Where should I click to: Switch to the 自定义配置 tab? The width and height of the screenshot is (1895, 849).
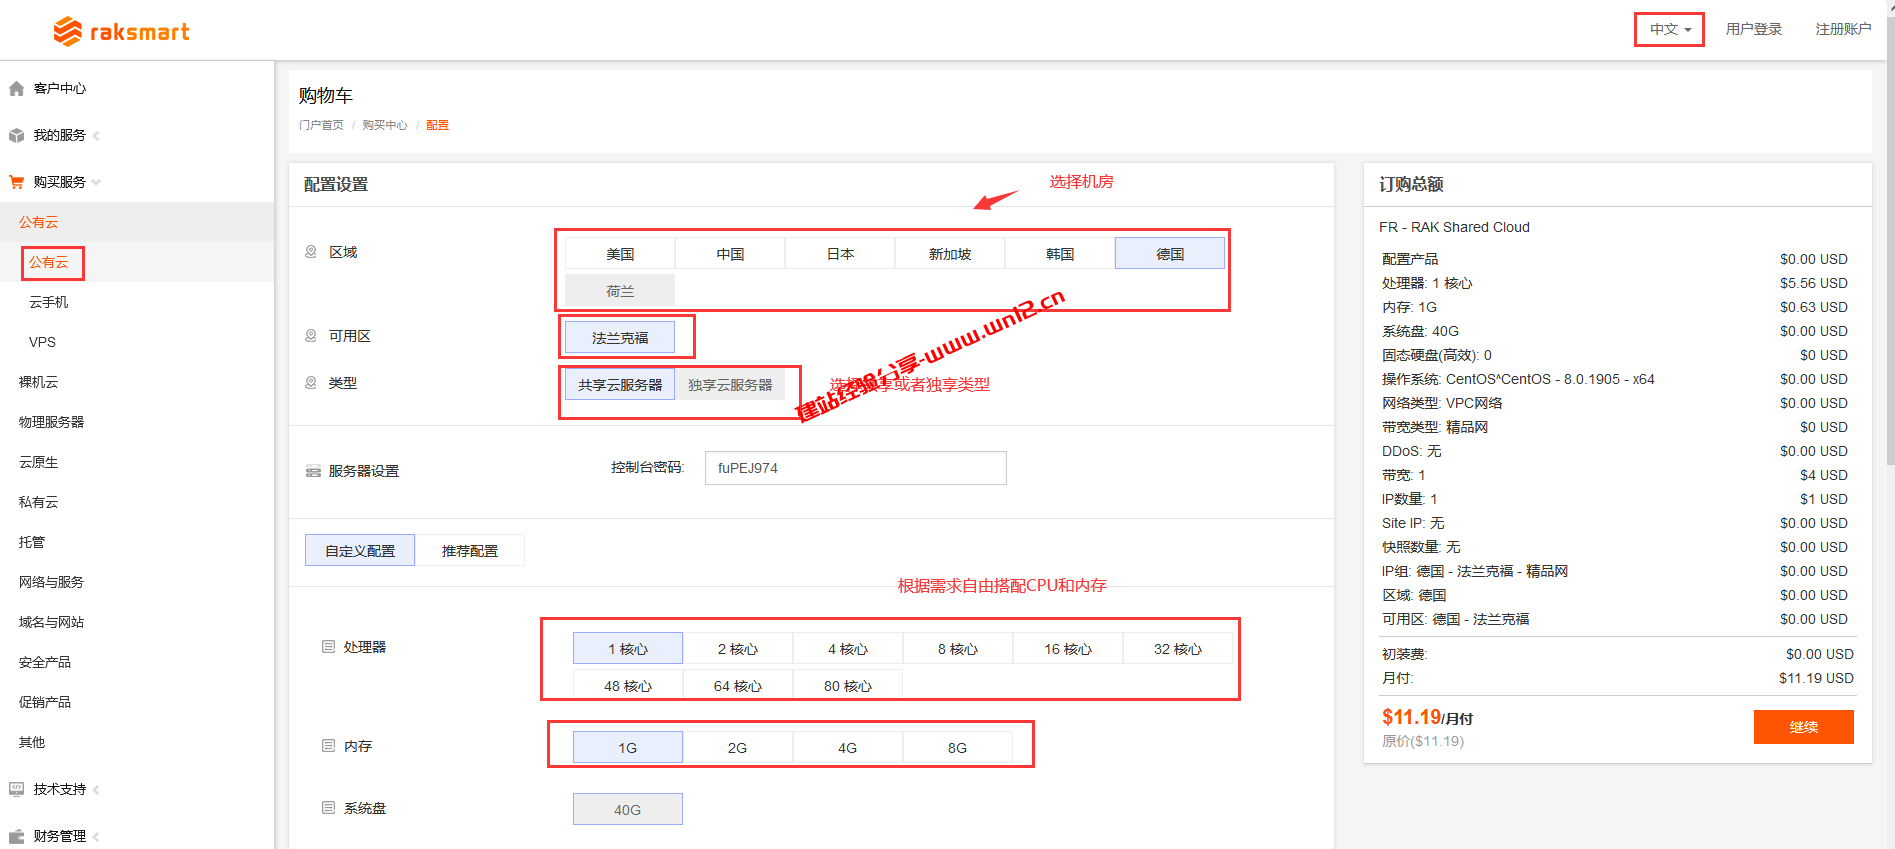[x=360, y=550]
